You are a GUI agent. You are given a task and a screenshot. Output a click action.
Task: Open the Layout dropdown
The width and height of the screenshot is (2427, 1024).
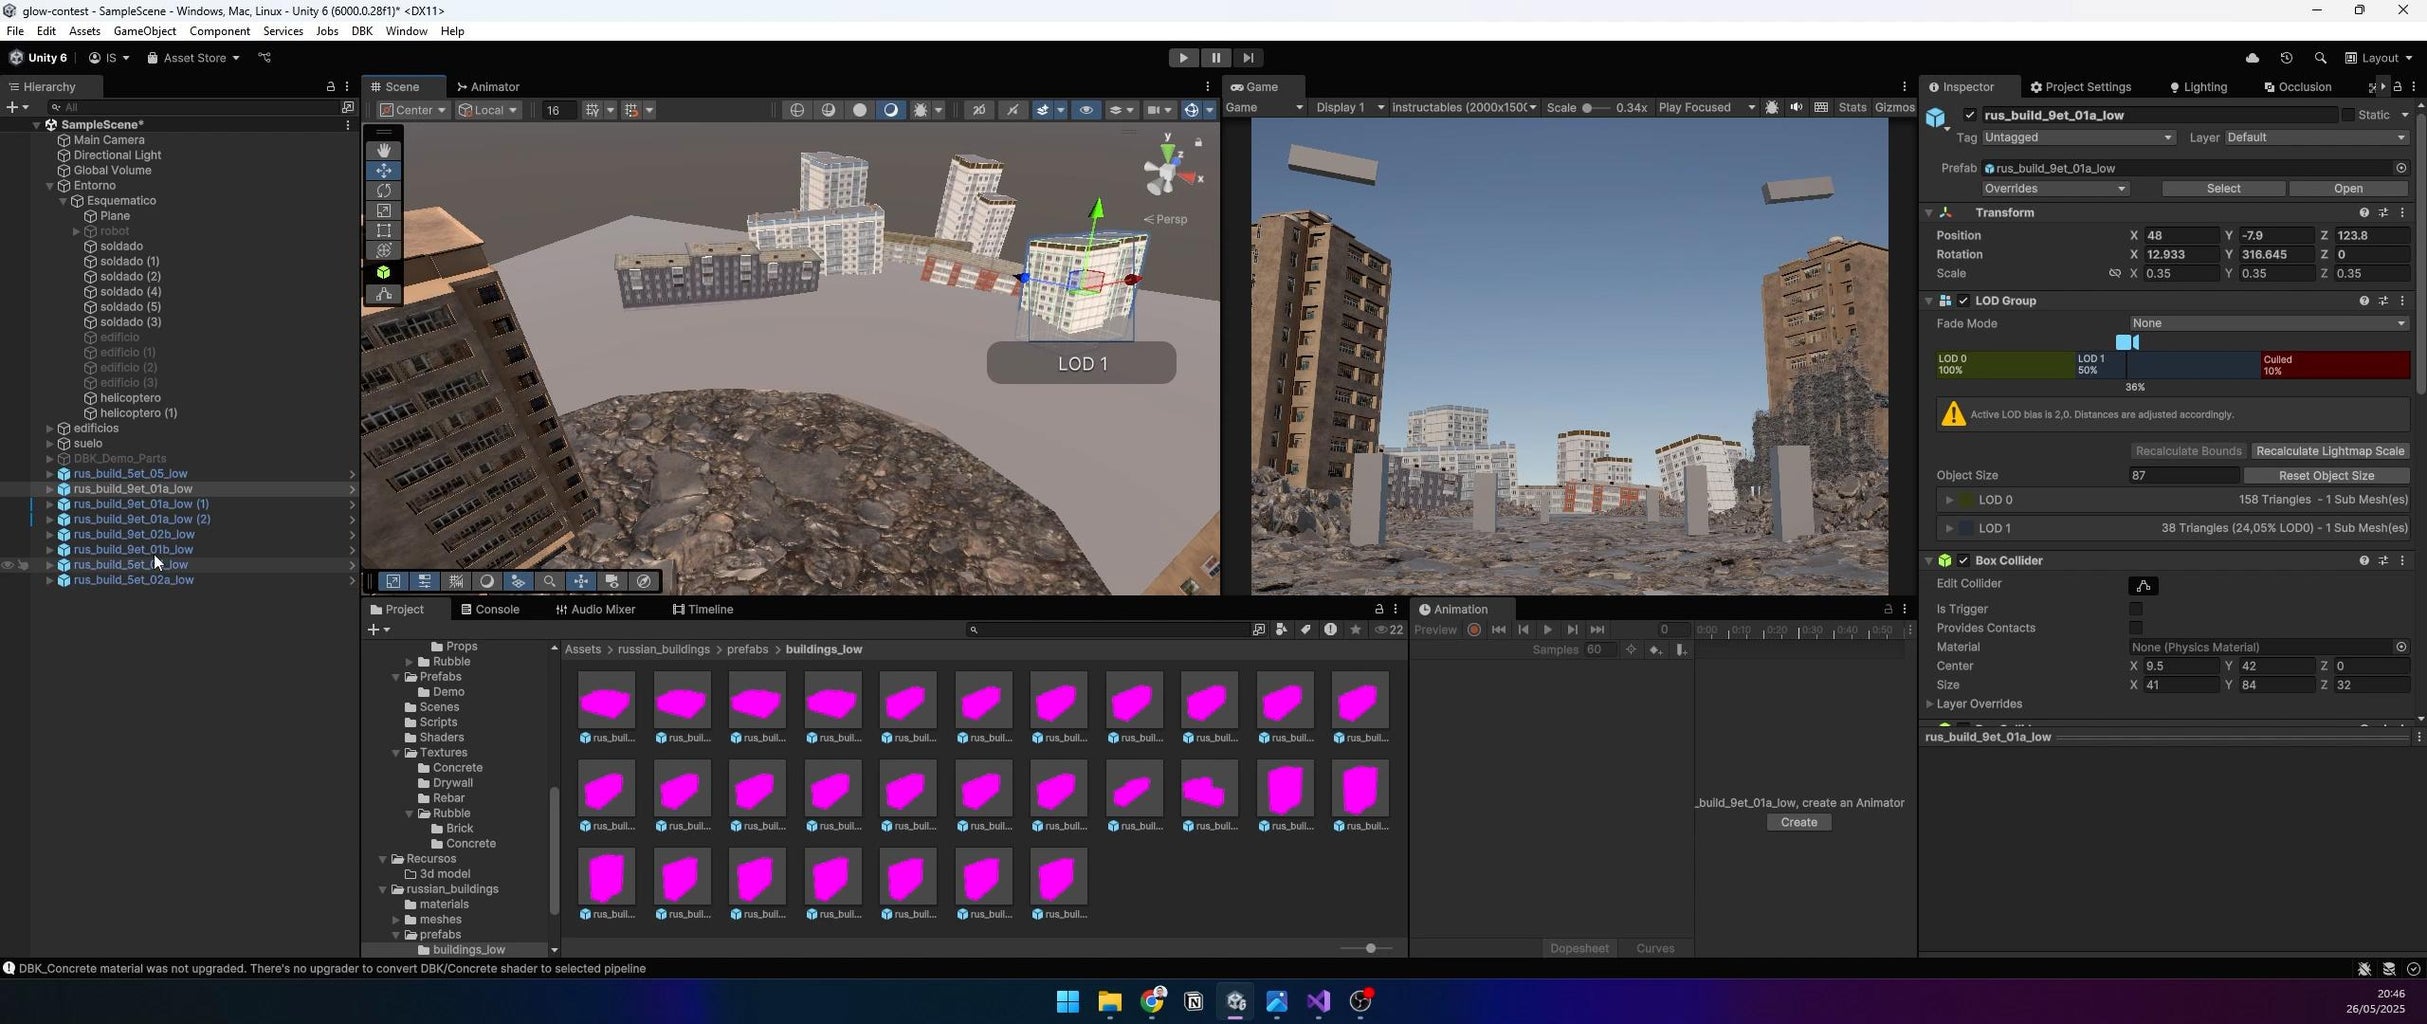tap(2379, 58)
